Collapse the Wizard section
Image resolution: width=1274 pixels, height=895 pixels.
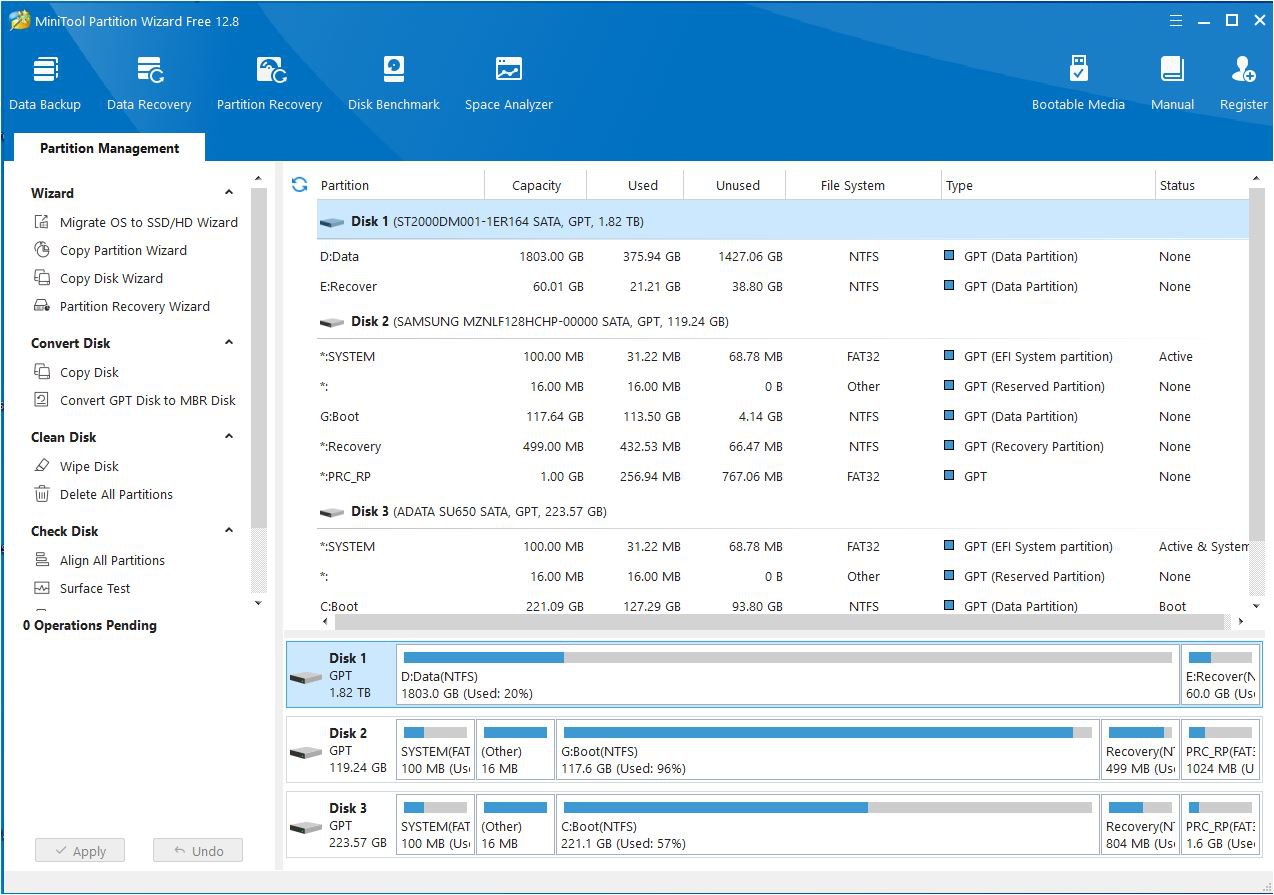(x=229, y=193)
